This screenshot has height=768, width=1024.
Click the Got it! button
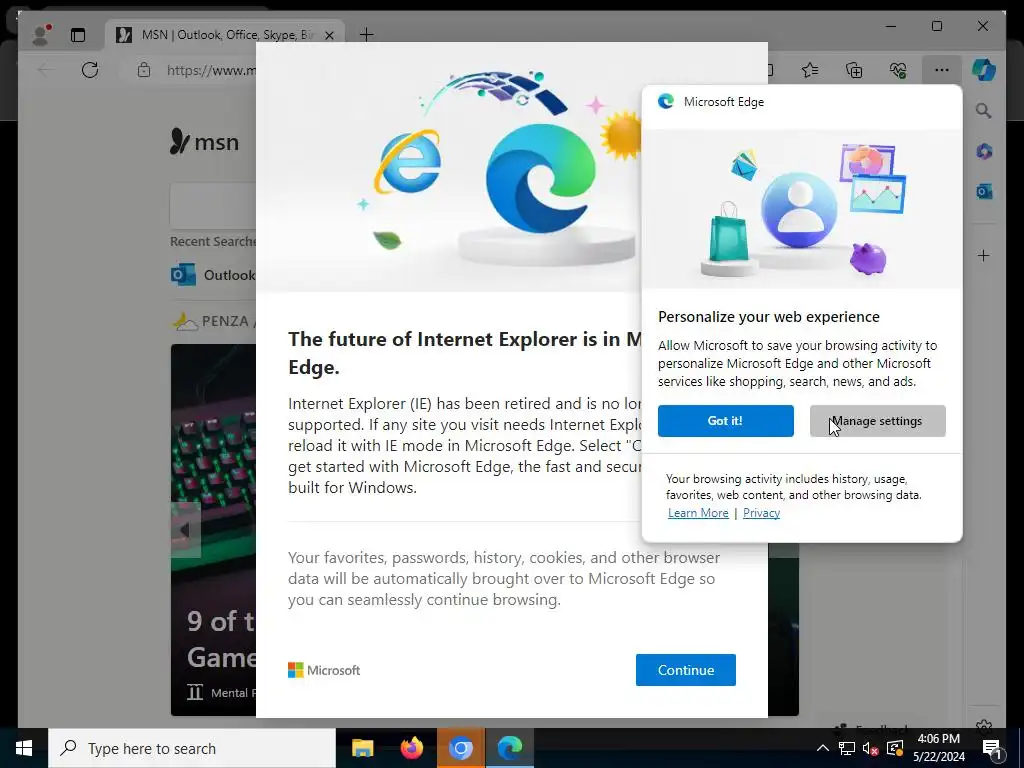click(726, 421)
